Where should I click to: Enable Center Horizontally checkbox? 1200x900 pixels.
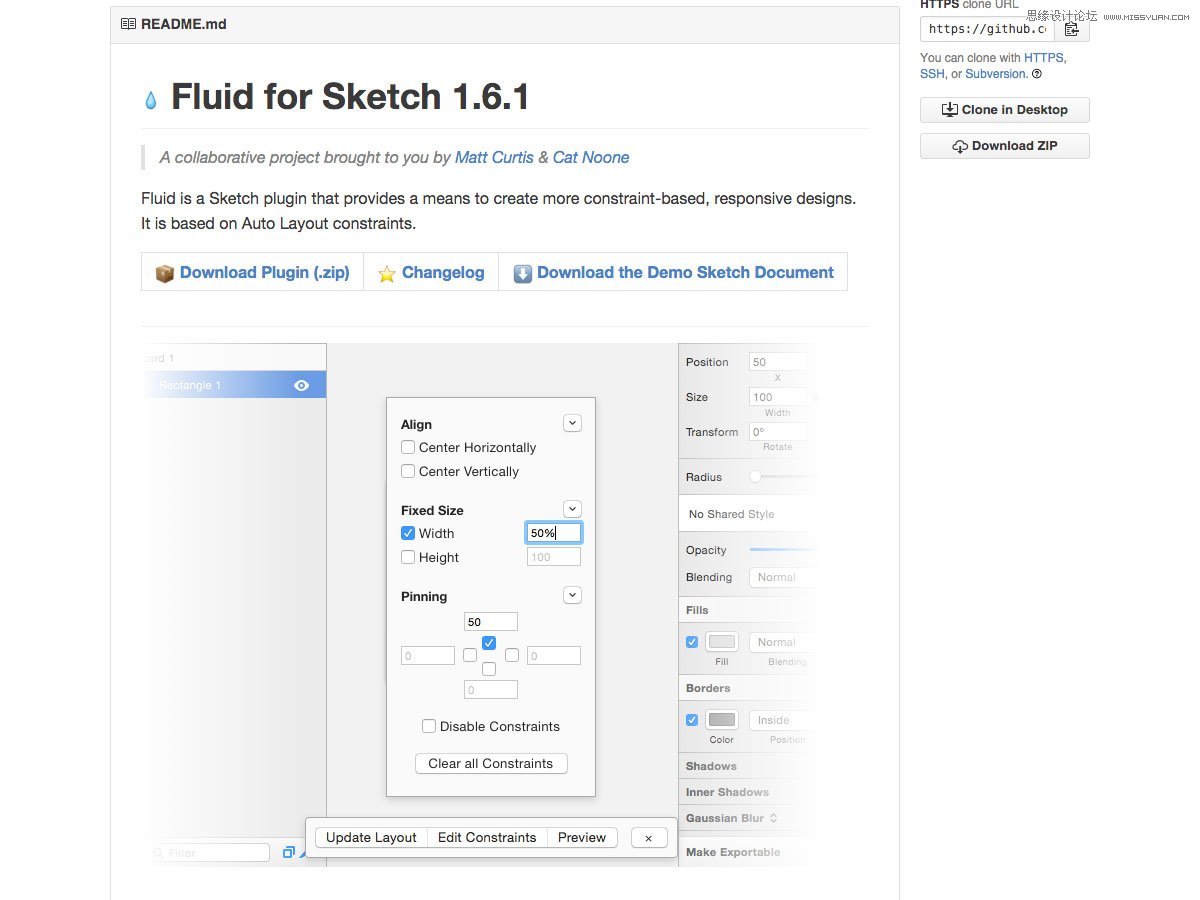pyautogui.click(x=408, y=447)
